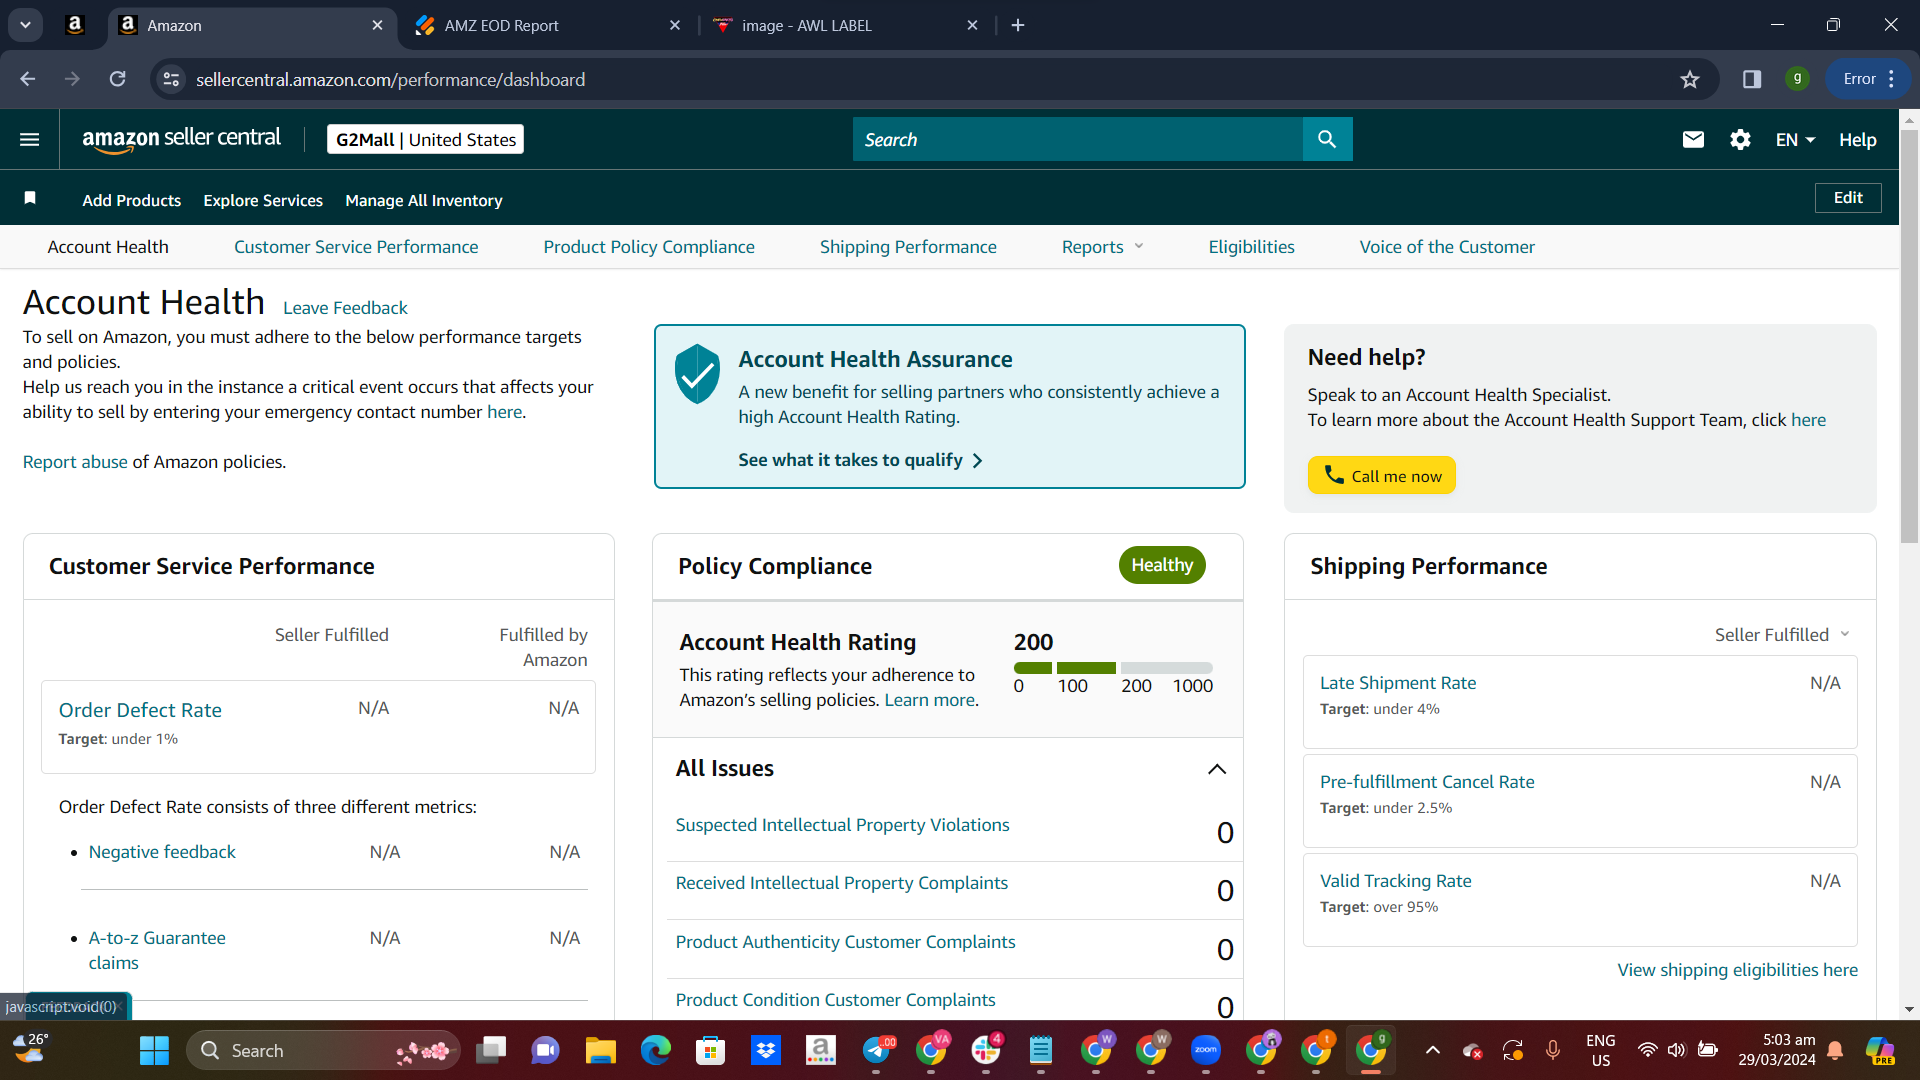Image resolution: width=1920 pixels, height=1080 pixels.
Task: Go to the Shipping Performance tab
Action: click(908, 247)
